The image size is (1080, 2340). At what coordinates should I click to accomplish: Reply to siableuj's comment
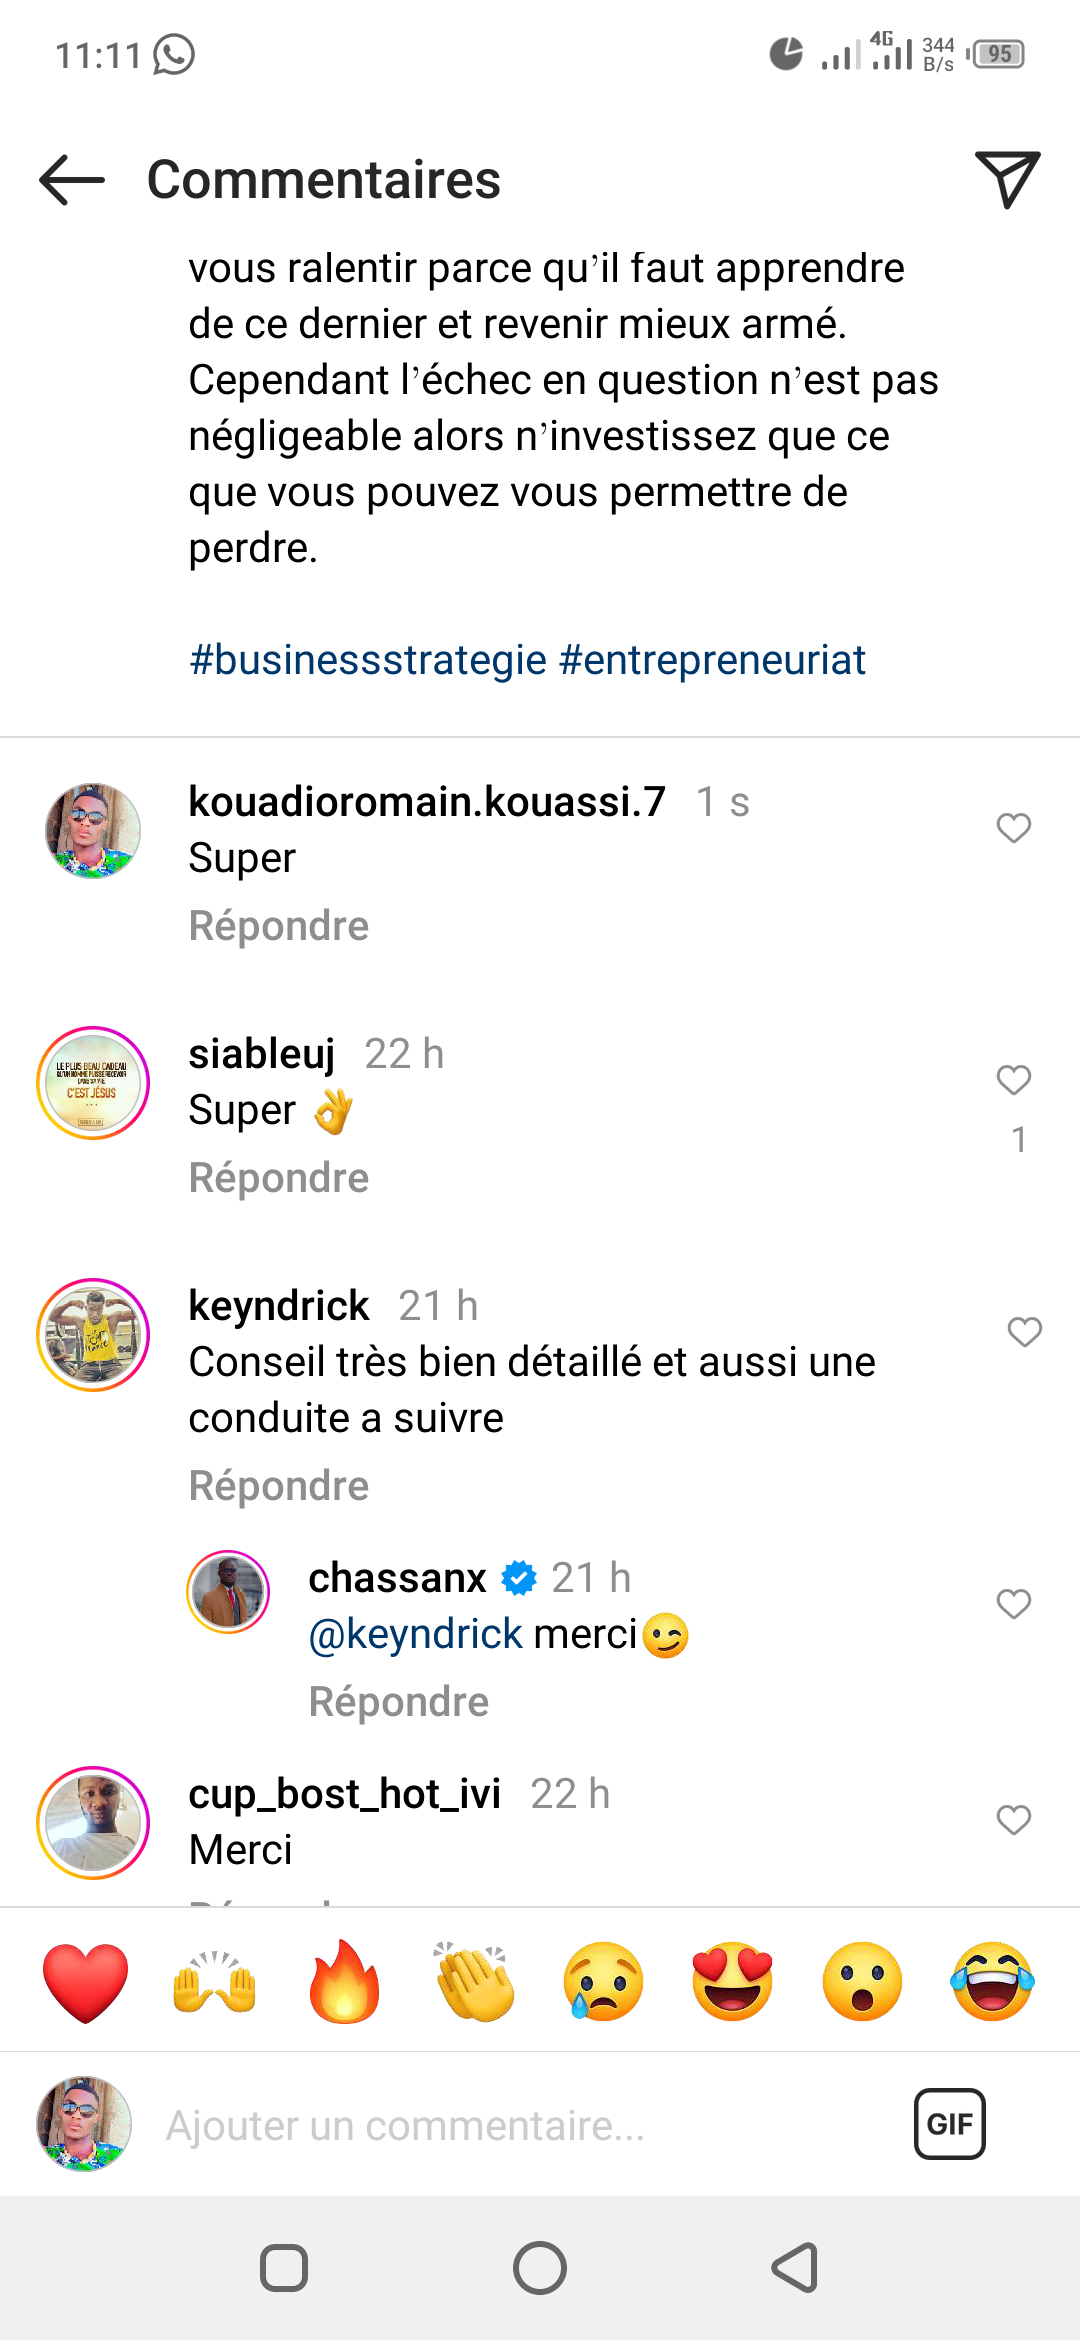pos(279,1178)
